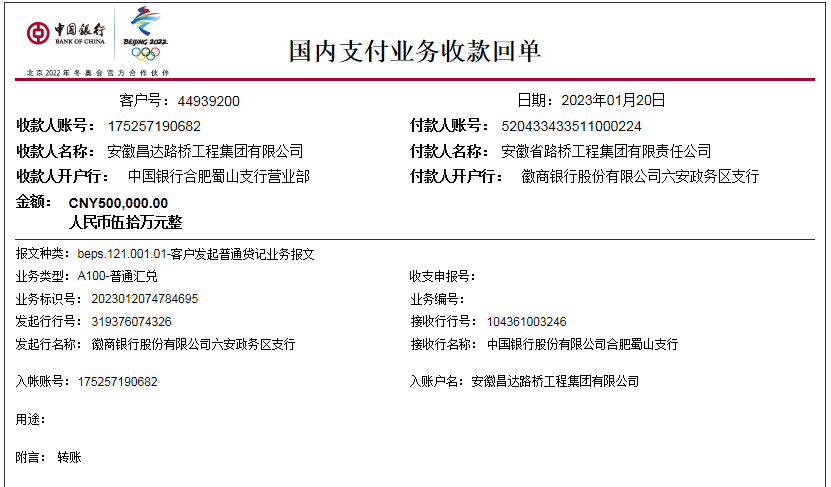Viewport: 831px width, 487px height.
Task: Click payer name 安徽省路桥工程集团有限责任公司
Action: (605, 151)
